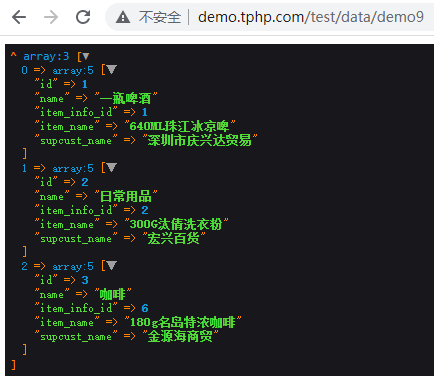Open the not-secure warning icon
This screenshot has width=434, height=384.
[123, 17]
